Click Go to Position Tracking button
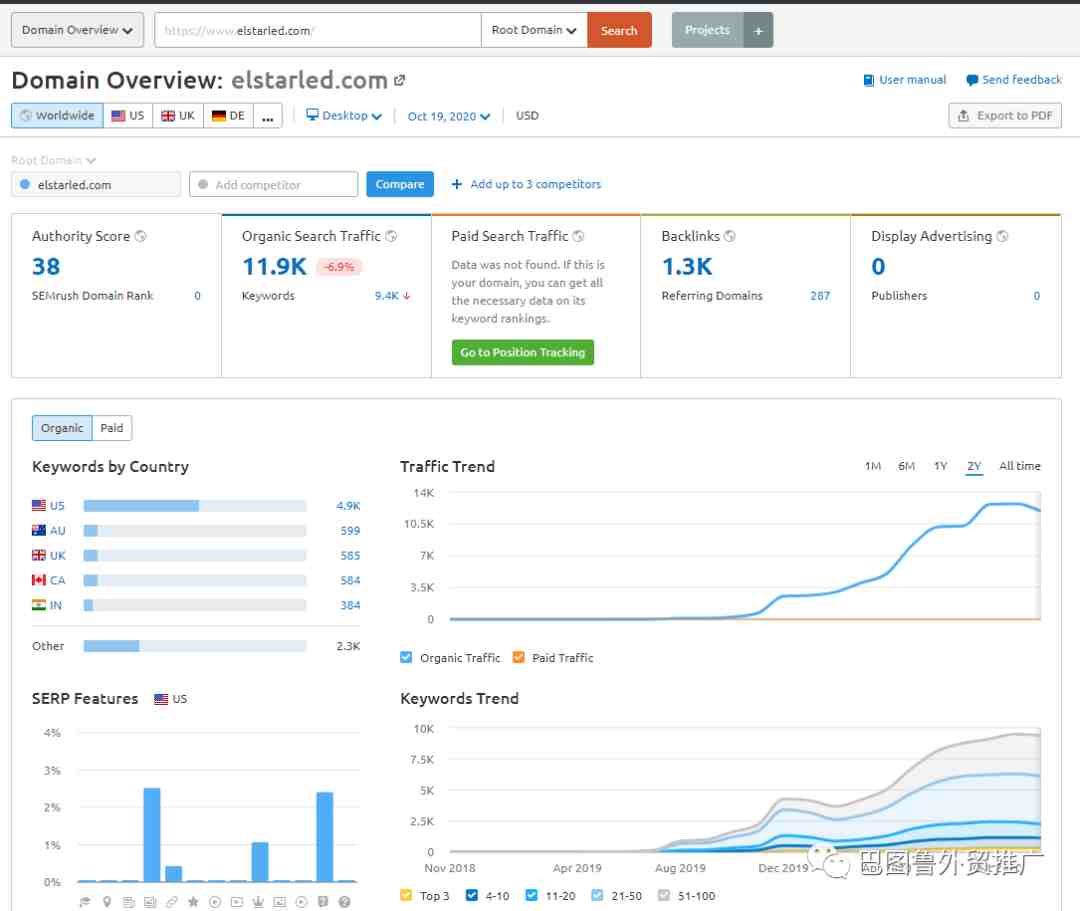The width and height of the screenshot is (1080, 911). [522, 352]
